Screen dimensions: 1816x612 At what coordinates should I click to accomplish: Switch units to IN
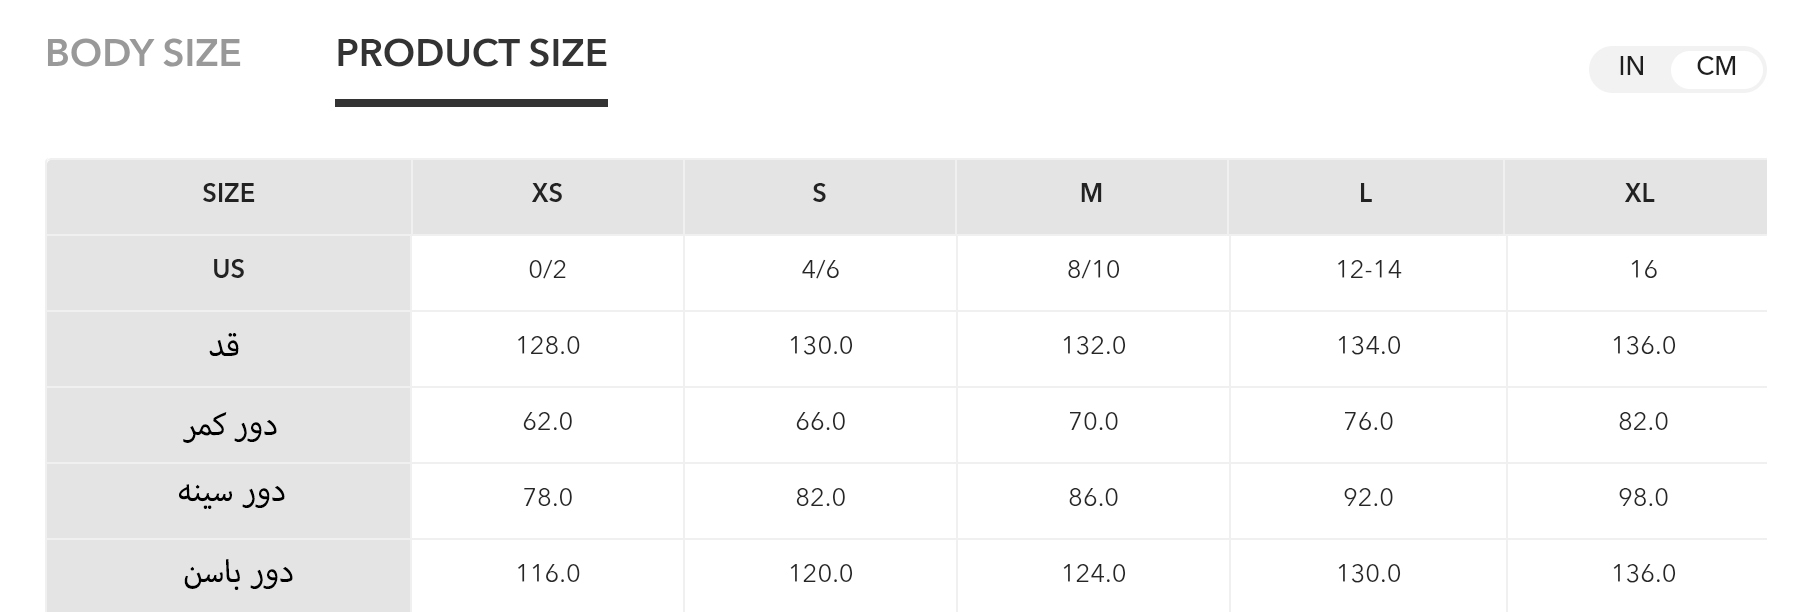(1631, 67)
